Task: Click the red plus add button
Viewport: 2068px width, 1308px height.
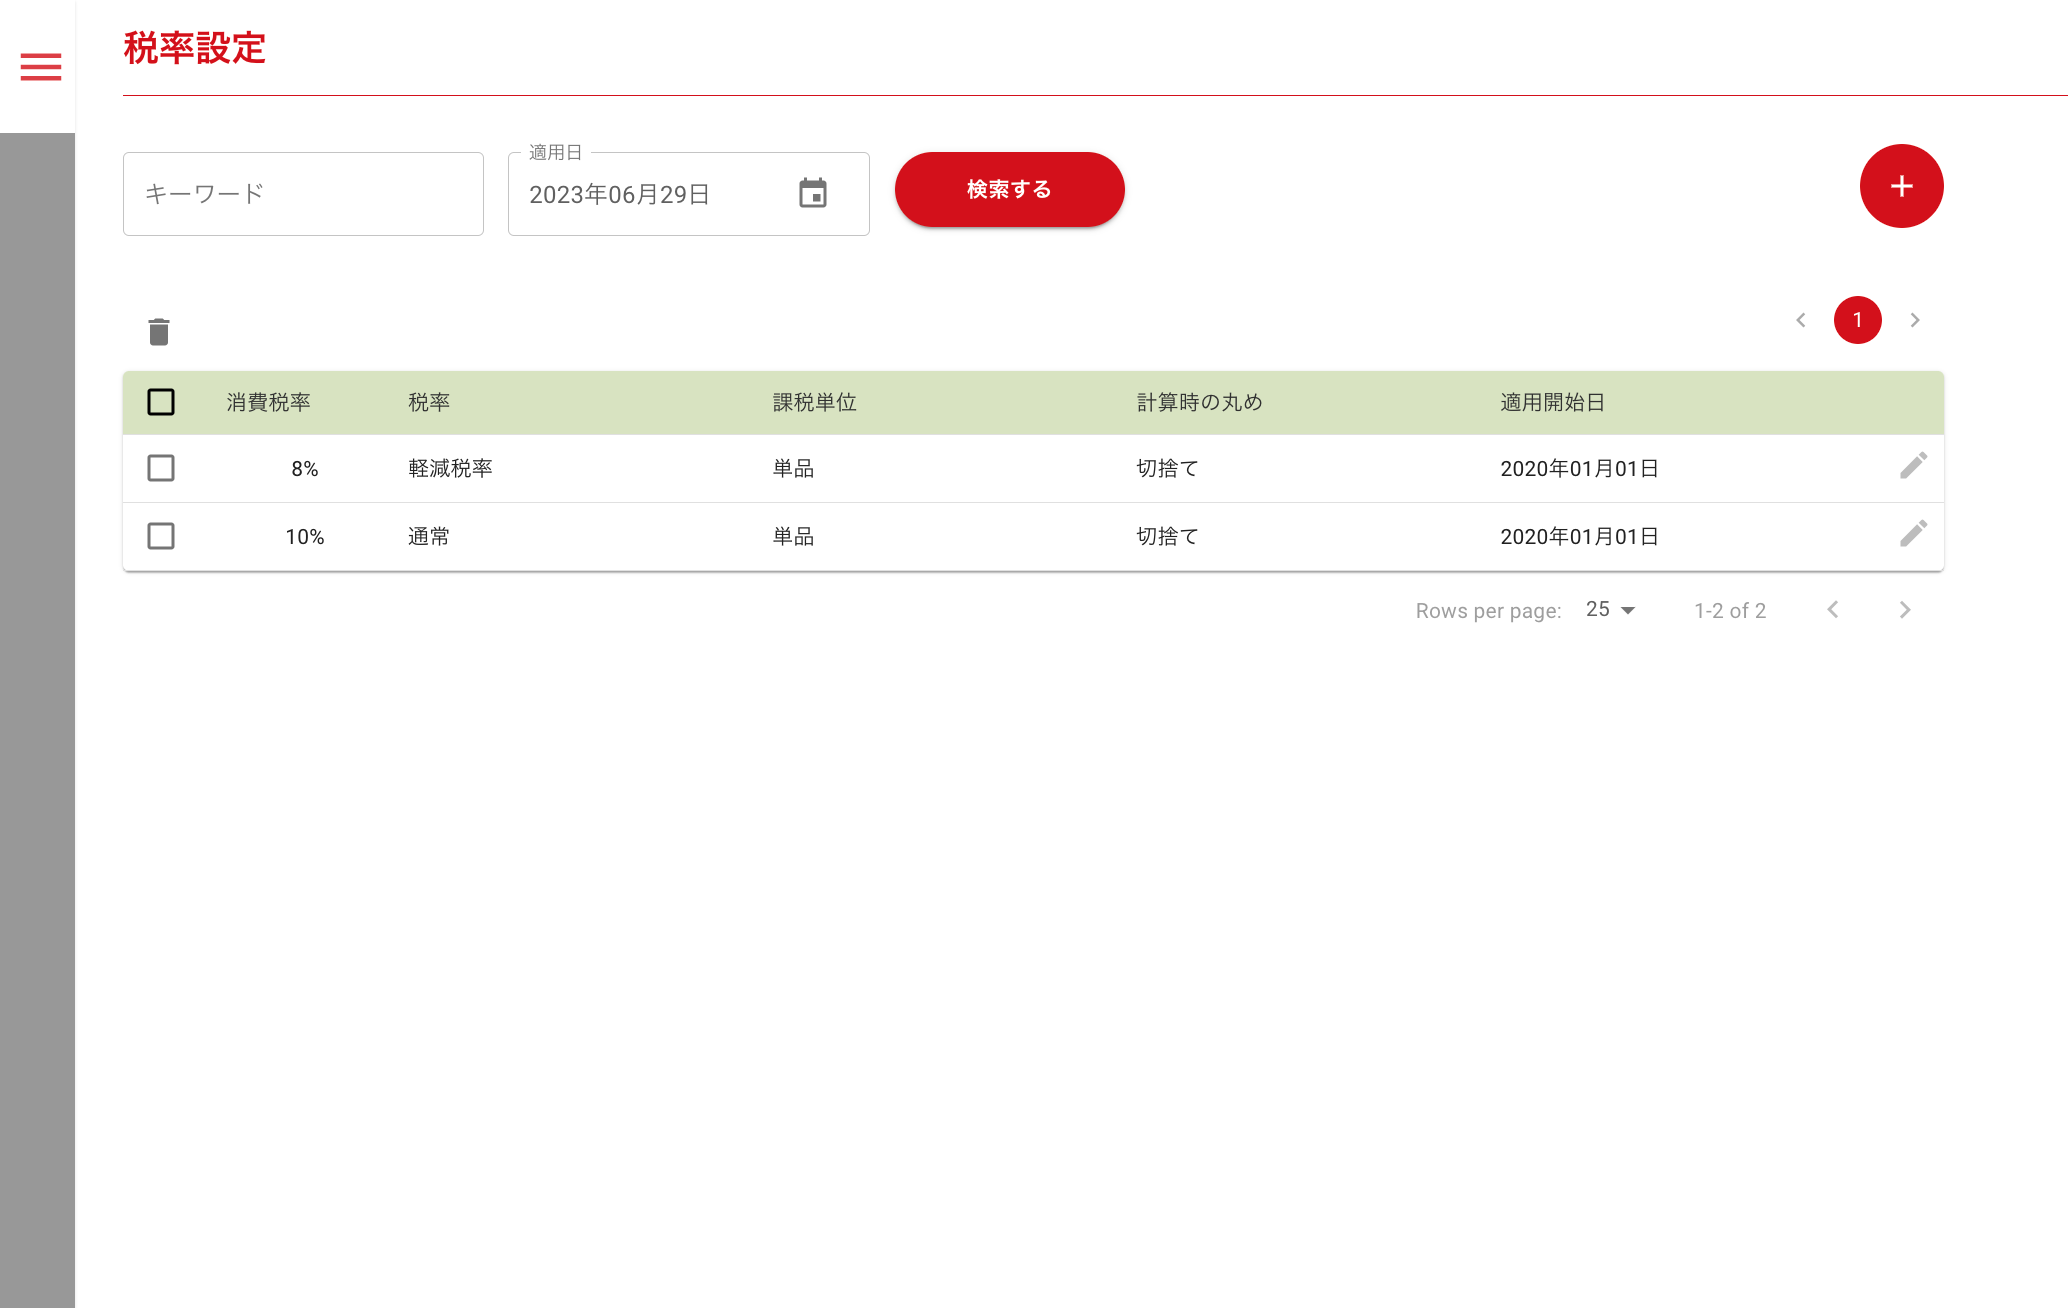Action: pos(1901,186)
